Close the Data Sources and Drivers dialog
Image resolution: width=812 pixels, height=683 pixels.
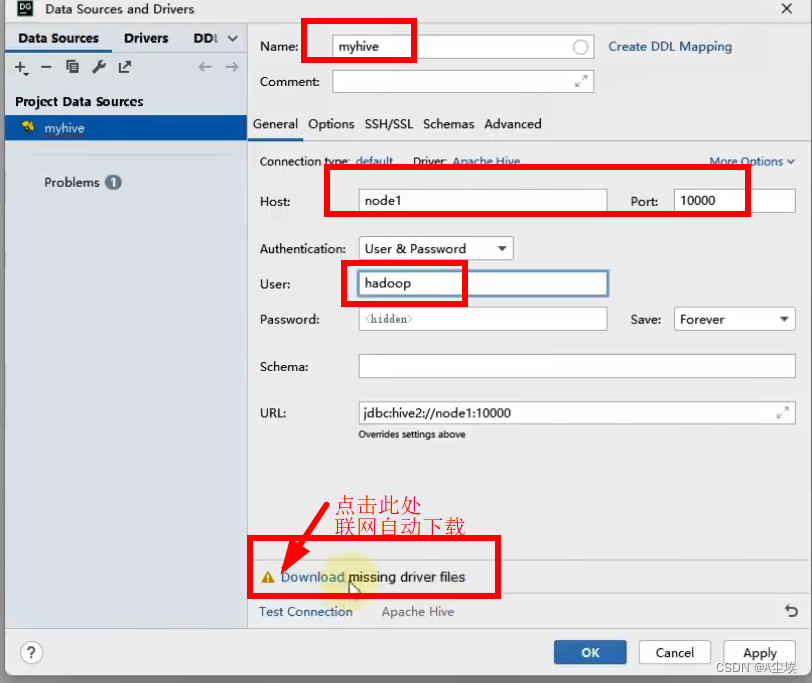click(786, 9)
